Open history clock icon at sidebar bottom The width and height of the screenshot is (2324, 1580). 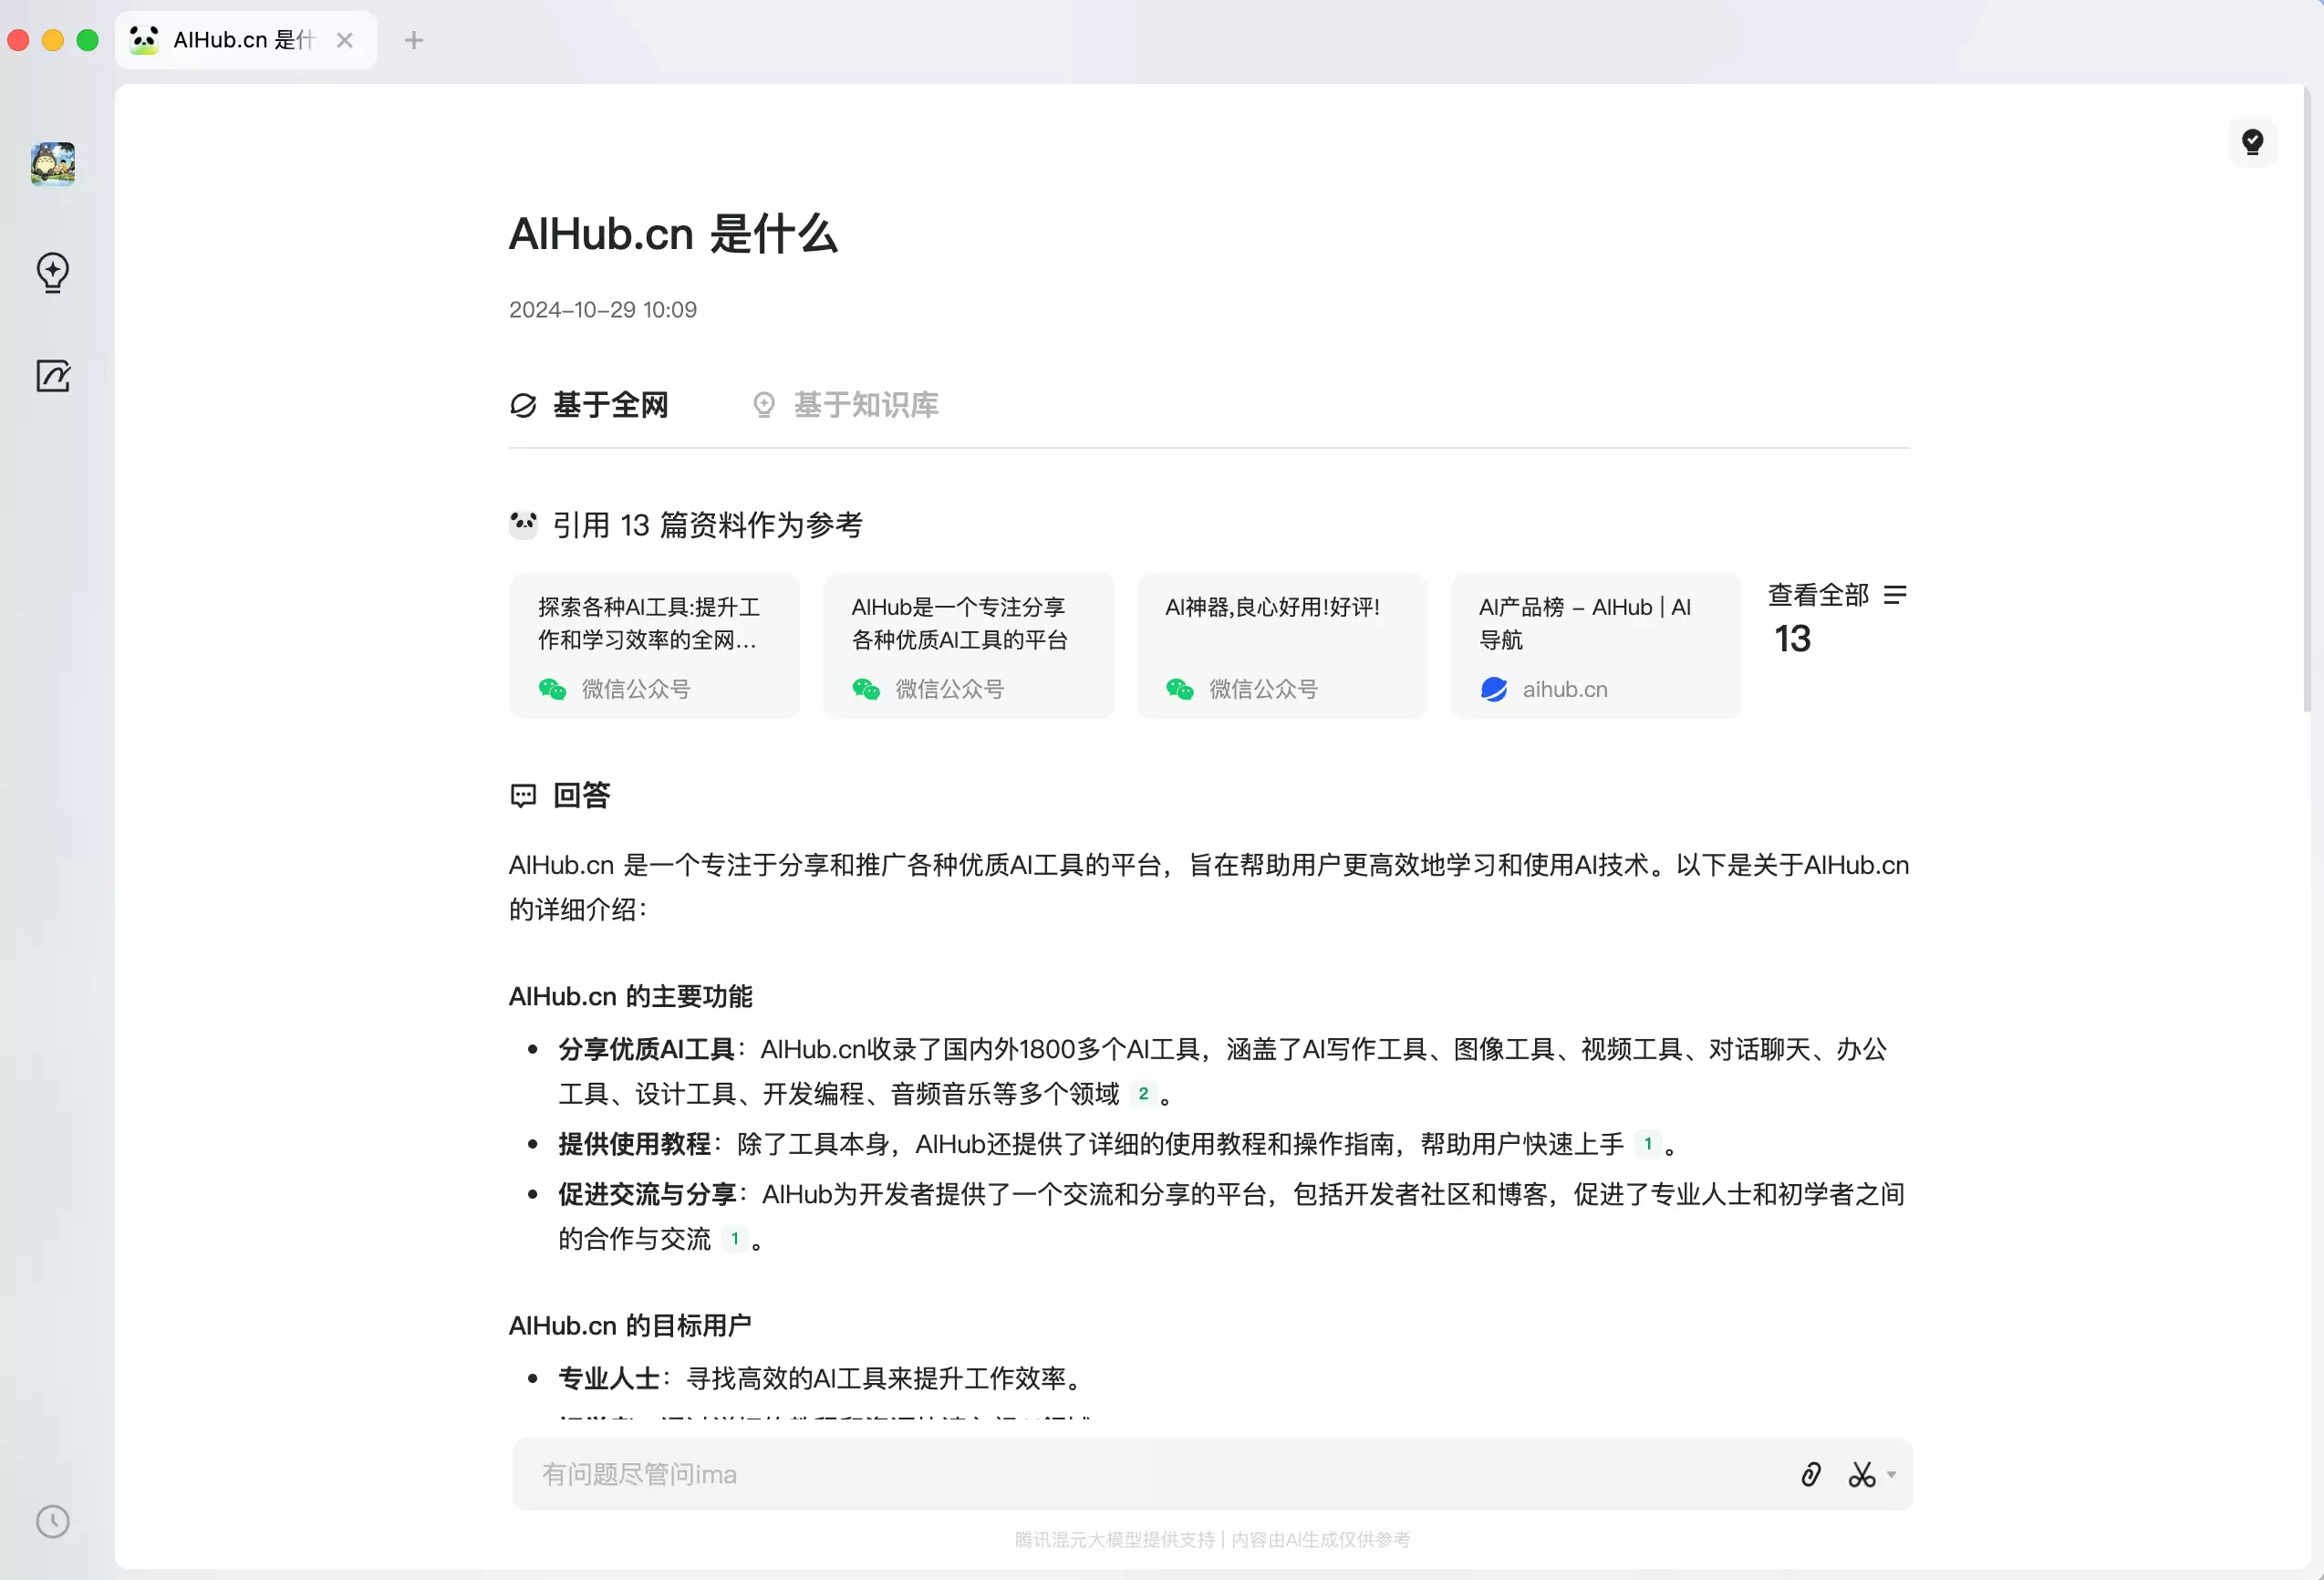[52, 1521]
